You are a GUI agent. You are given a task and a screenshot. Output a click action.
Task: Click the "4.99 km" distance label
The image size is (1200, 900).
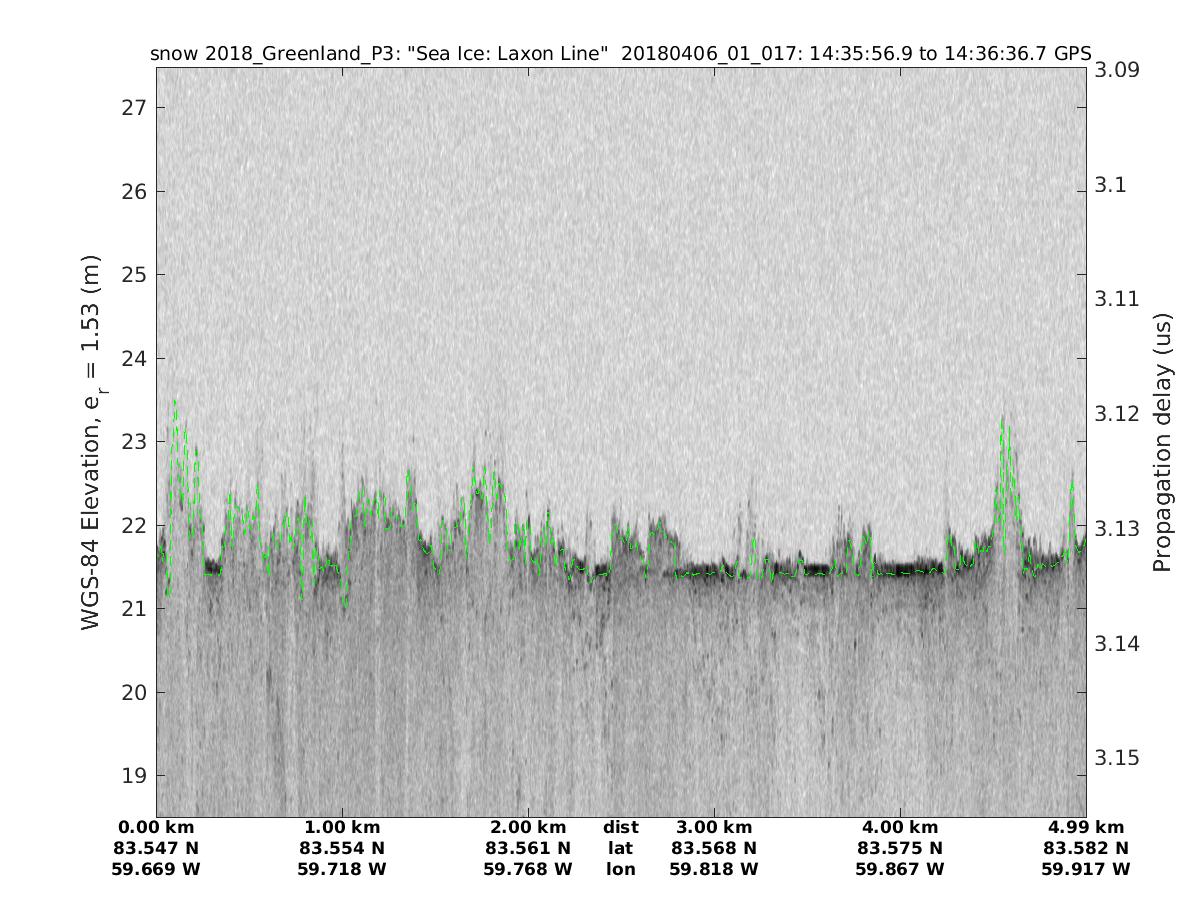tap(1086, 827)
